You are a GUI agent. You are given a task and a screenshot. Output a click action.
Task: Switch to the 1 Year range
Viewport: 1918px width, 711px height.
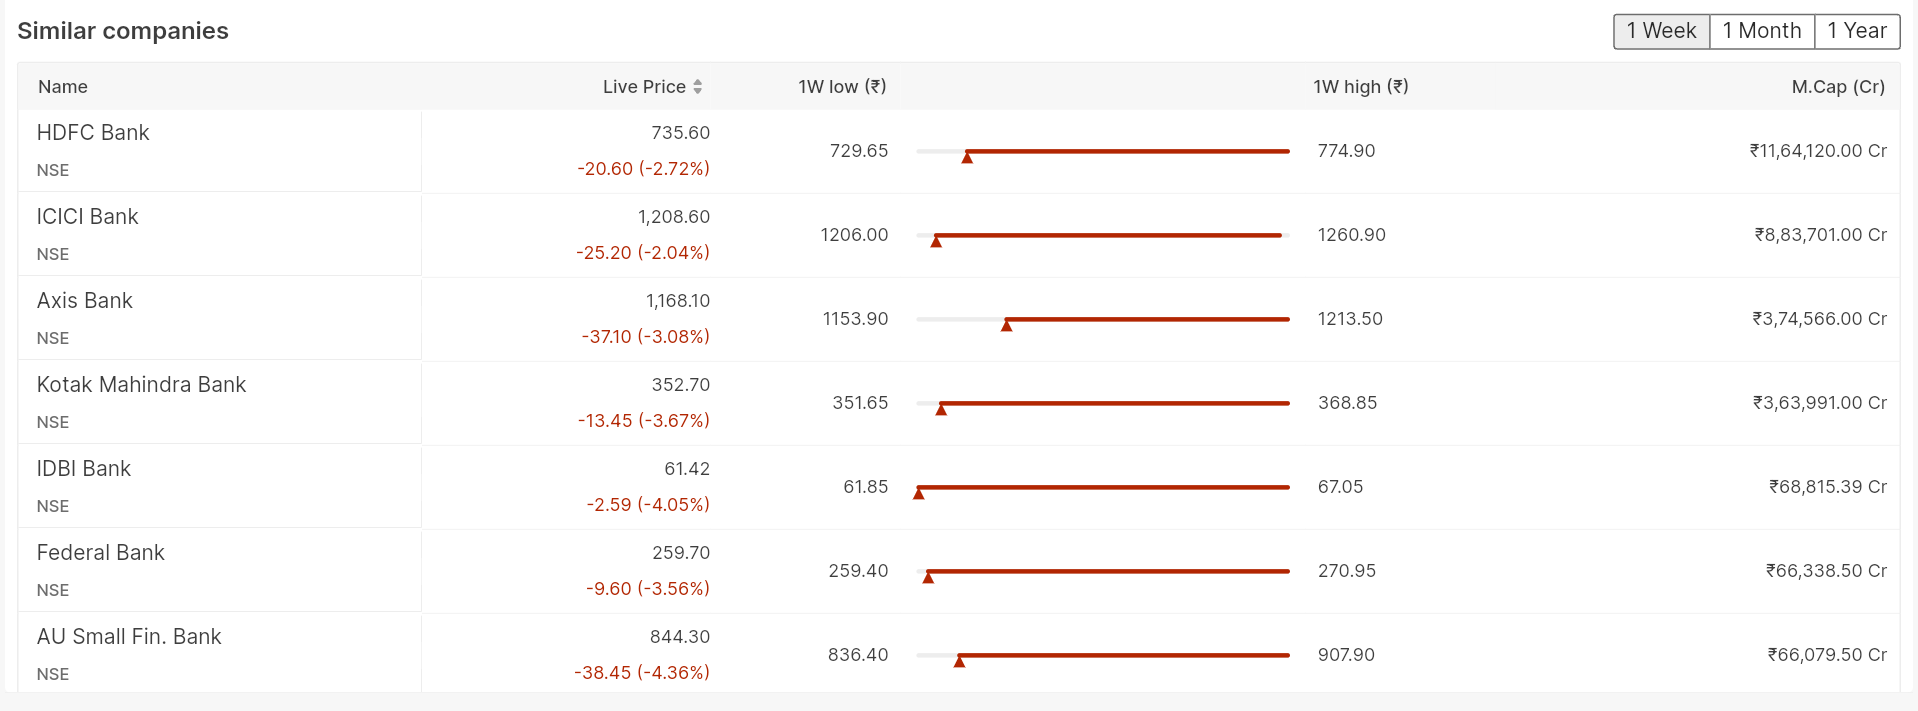[x=1856, y=31]
